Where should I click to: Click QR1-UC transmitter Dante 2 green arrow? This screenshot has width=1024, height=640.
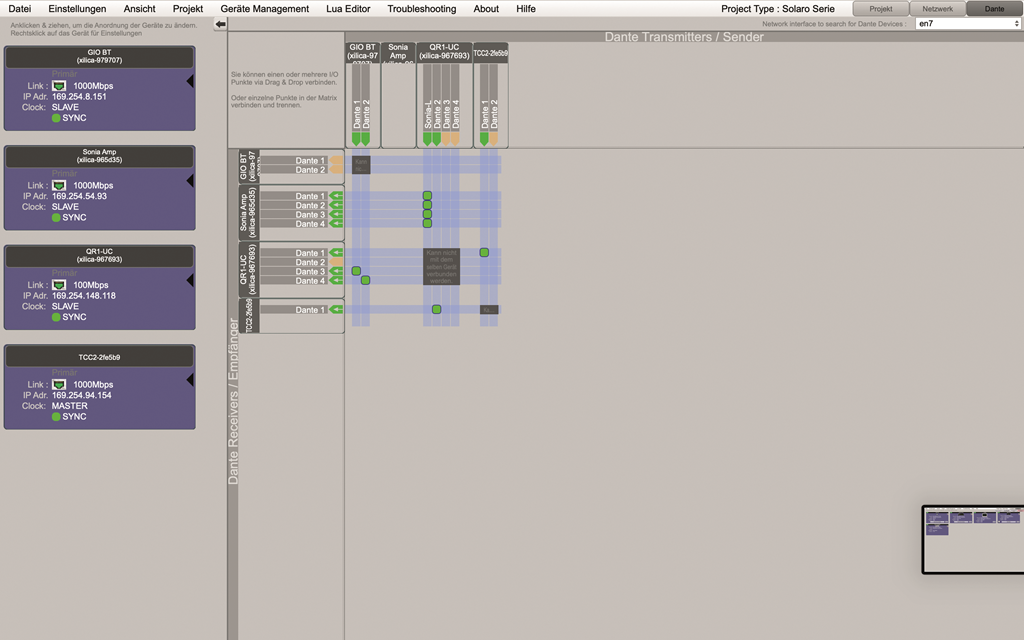[x=436, y=138]
